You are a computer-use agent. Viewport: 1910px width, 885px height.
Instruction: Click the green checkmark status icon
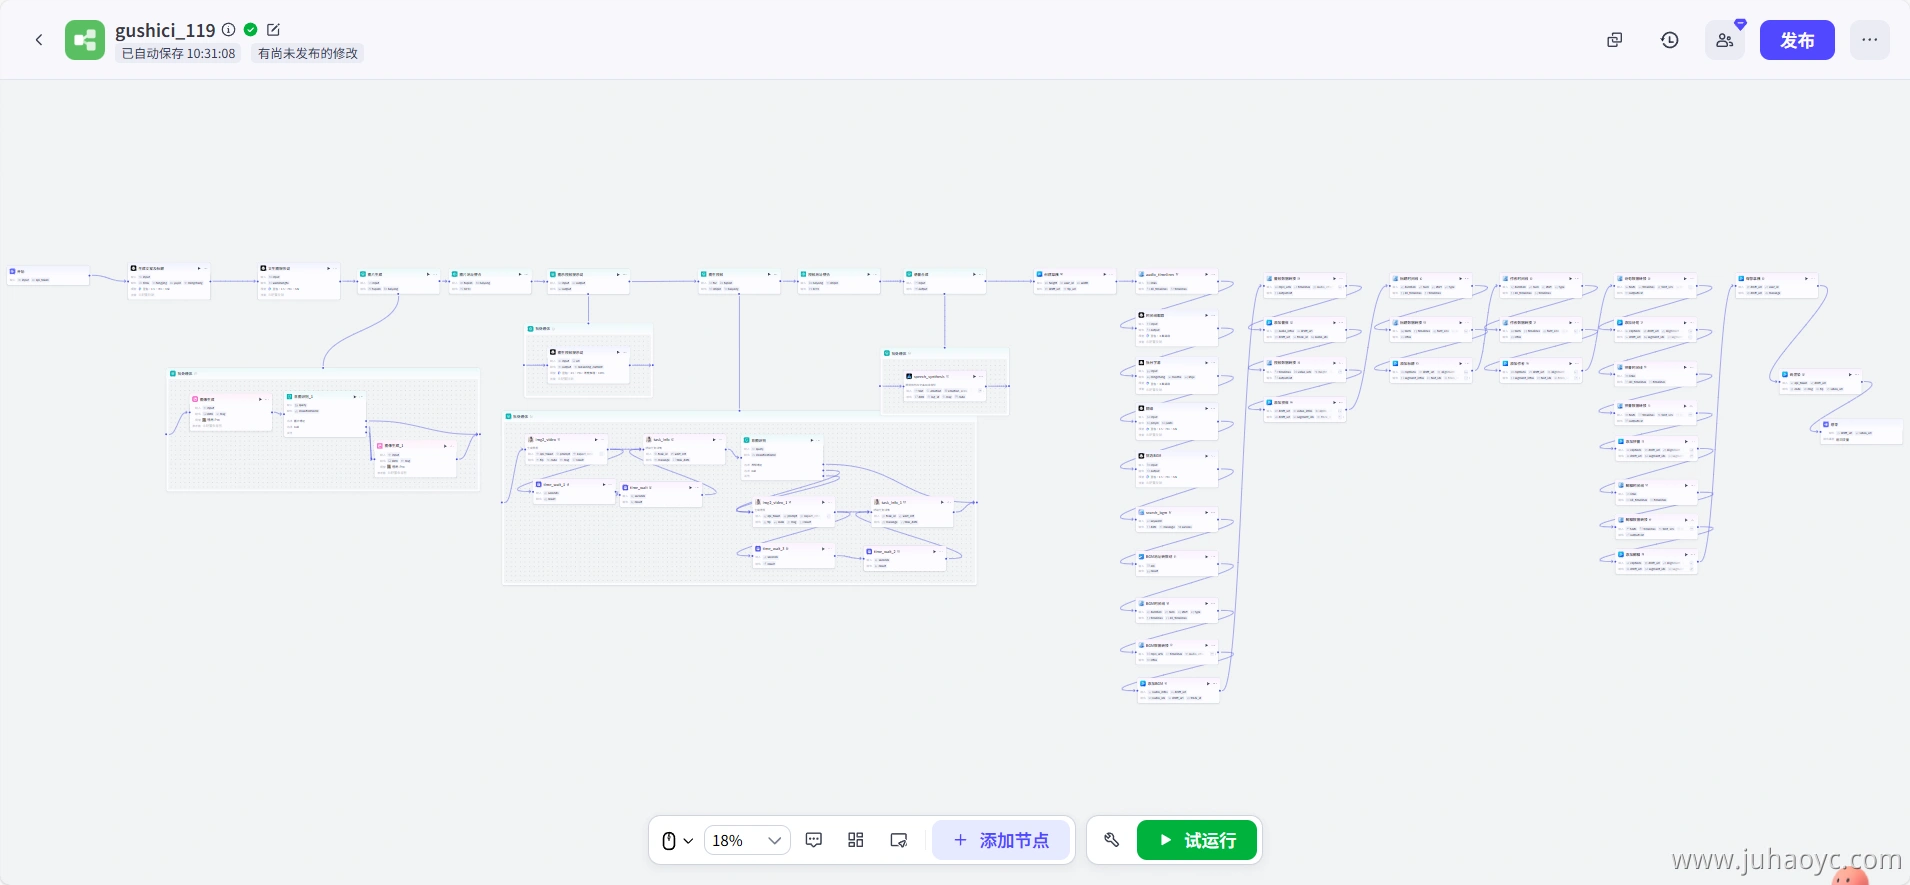[251, 30]
